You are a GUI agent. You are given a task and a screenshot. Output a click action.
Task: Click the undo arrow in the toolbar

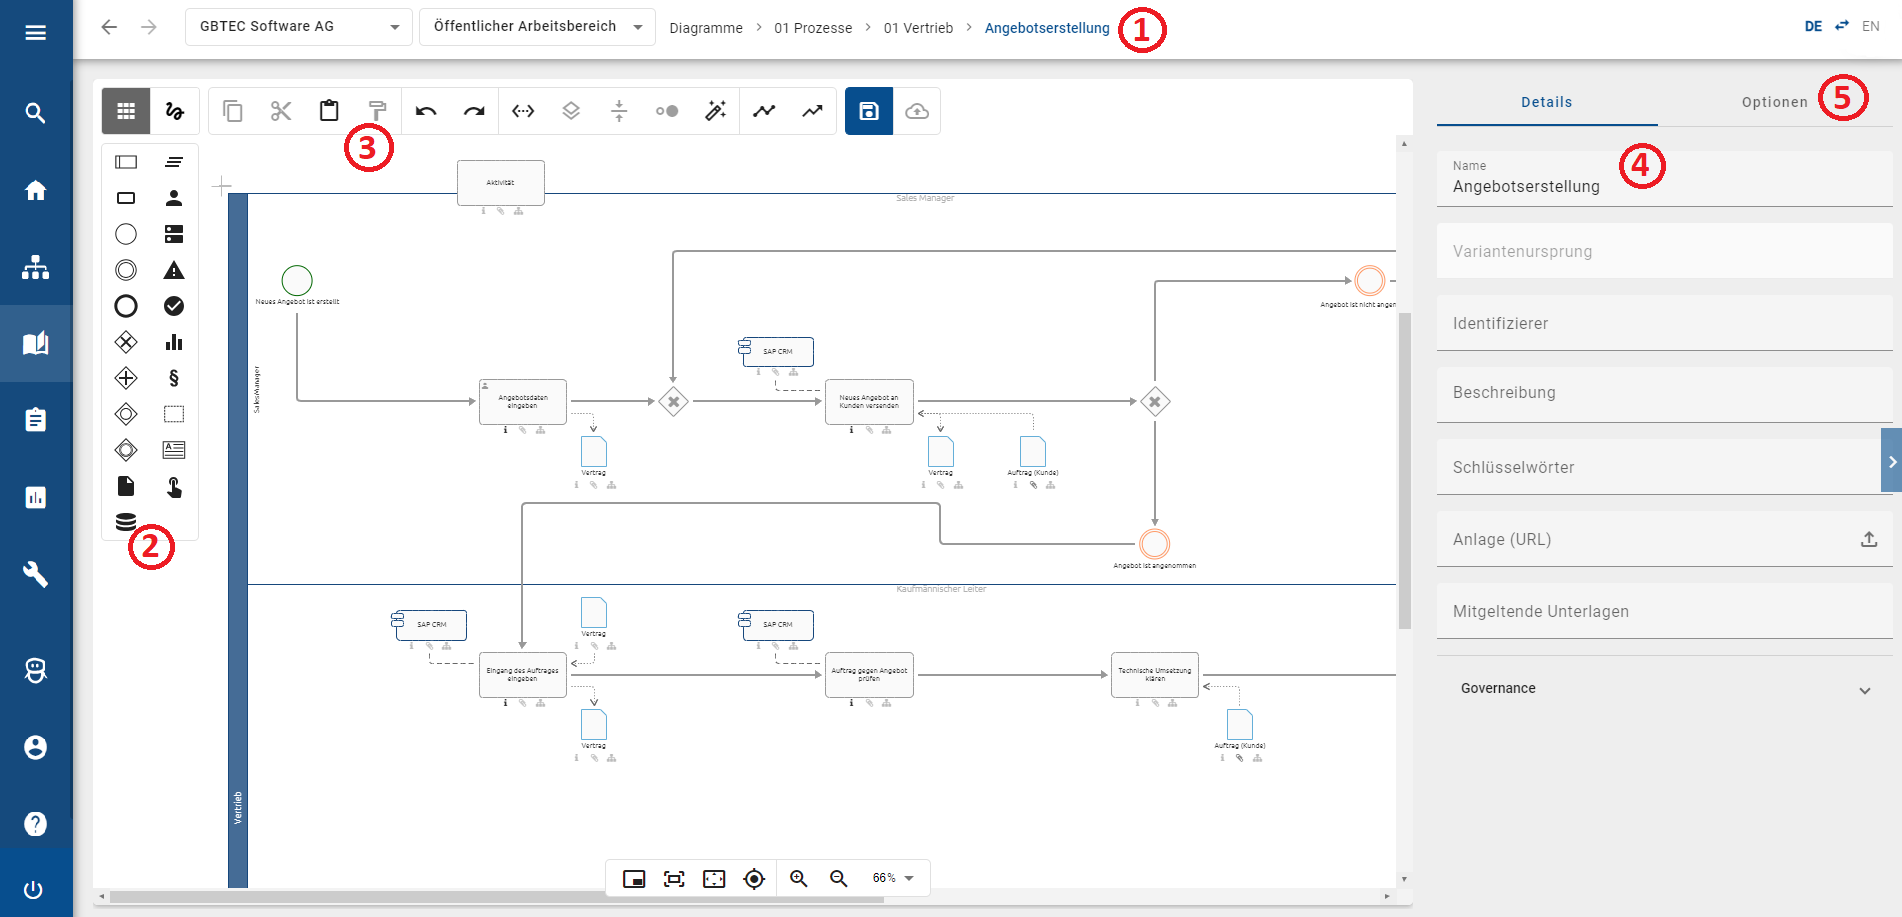click(x=426, y=111)
